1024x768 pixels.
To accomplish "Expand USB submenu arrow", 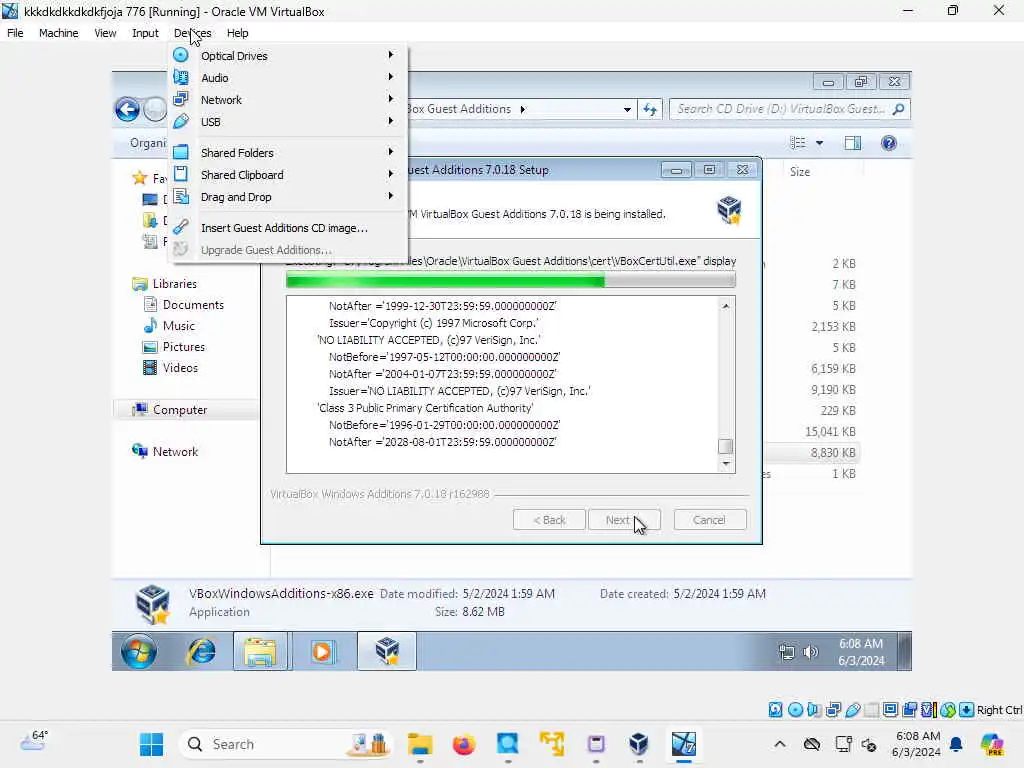I will click(391, 121).
